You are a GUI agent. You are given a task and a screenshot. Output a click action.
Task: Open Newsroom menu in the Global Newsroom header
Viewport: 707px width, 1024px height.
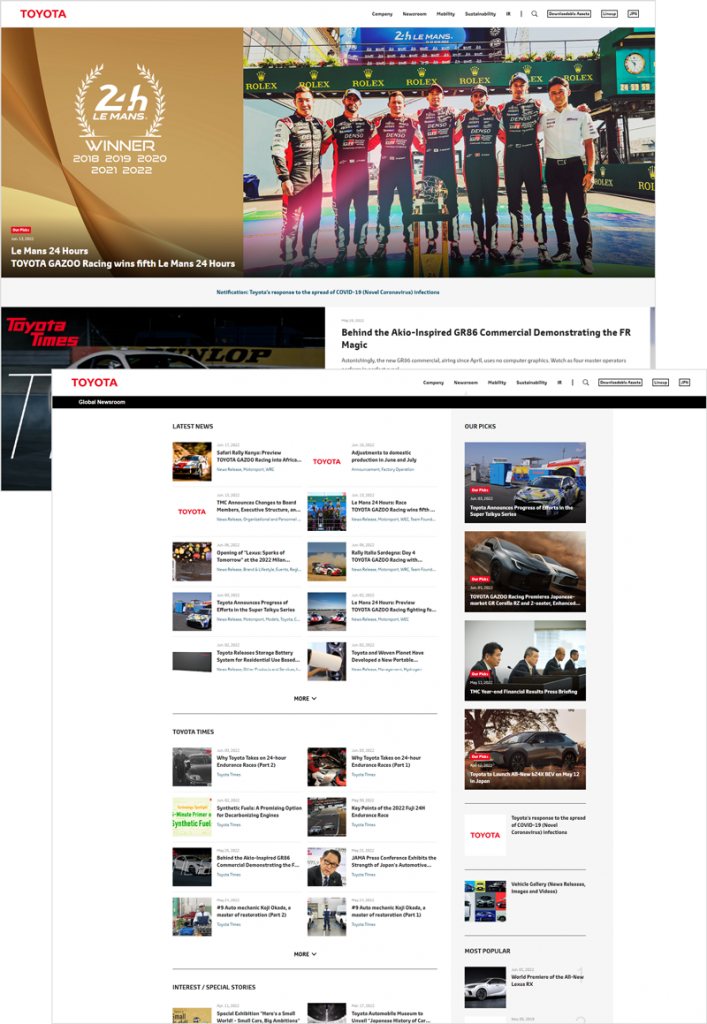click(466, 383)
